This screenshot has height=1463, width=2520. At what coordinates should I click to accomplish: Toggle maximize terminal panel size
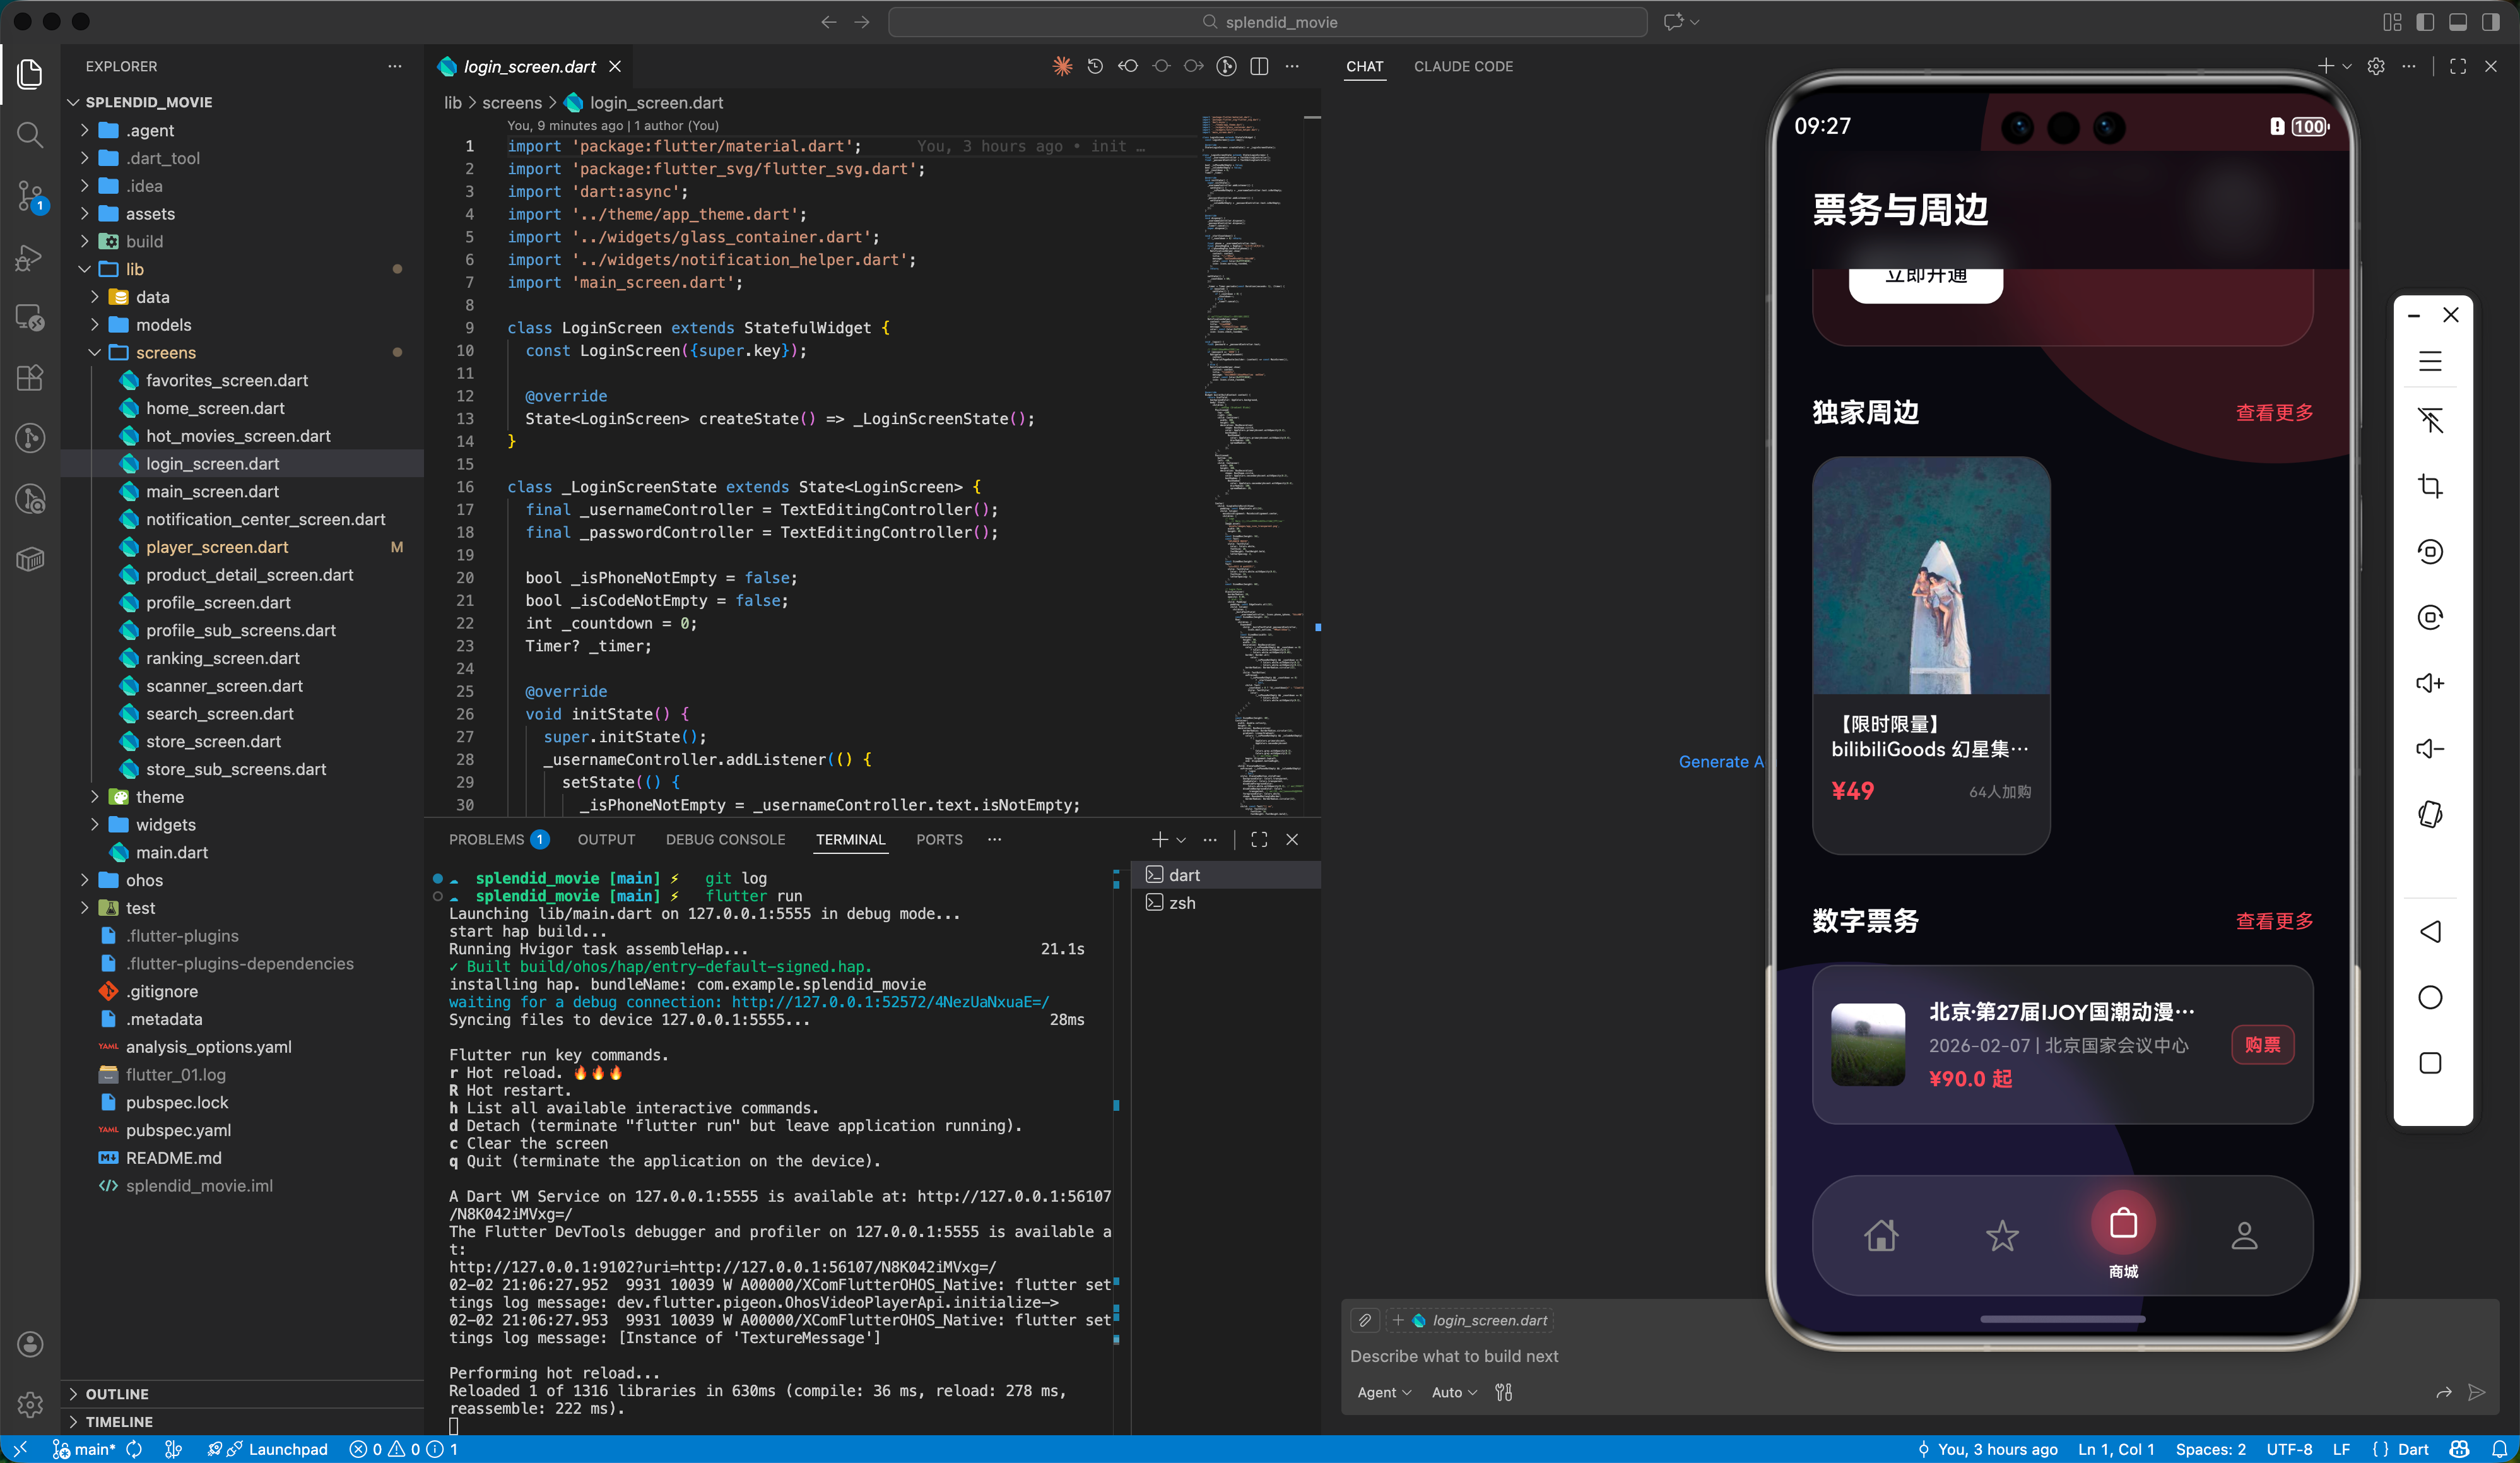(1259, 839)
